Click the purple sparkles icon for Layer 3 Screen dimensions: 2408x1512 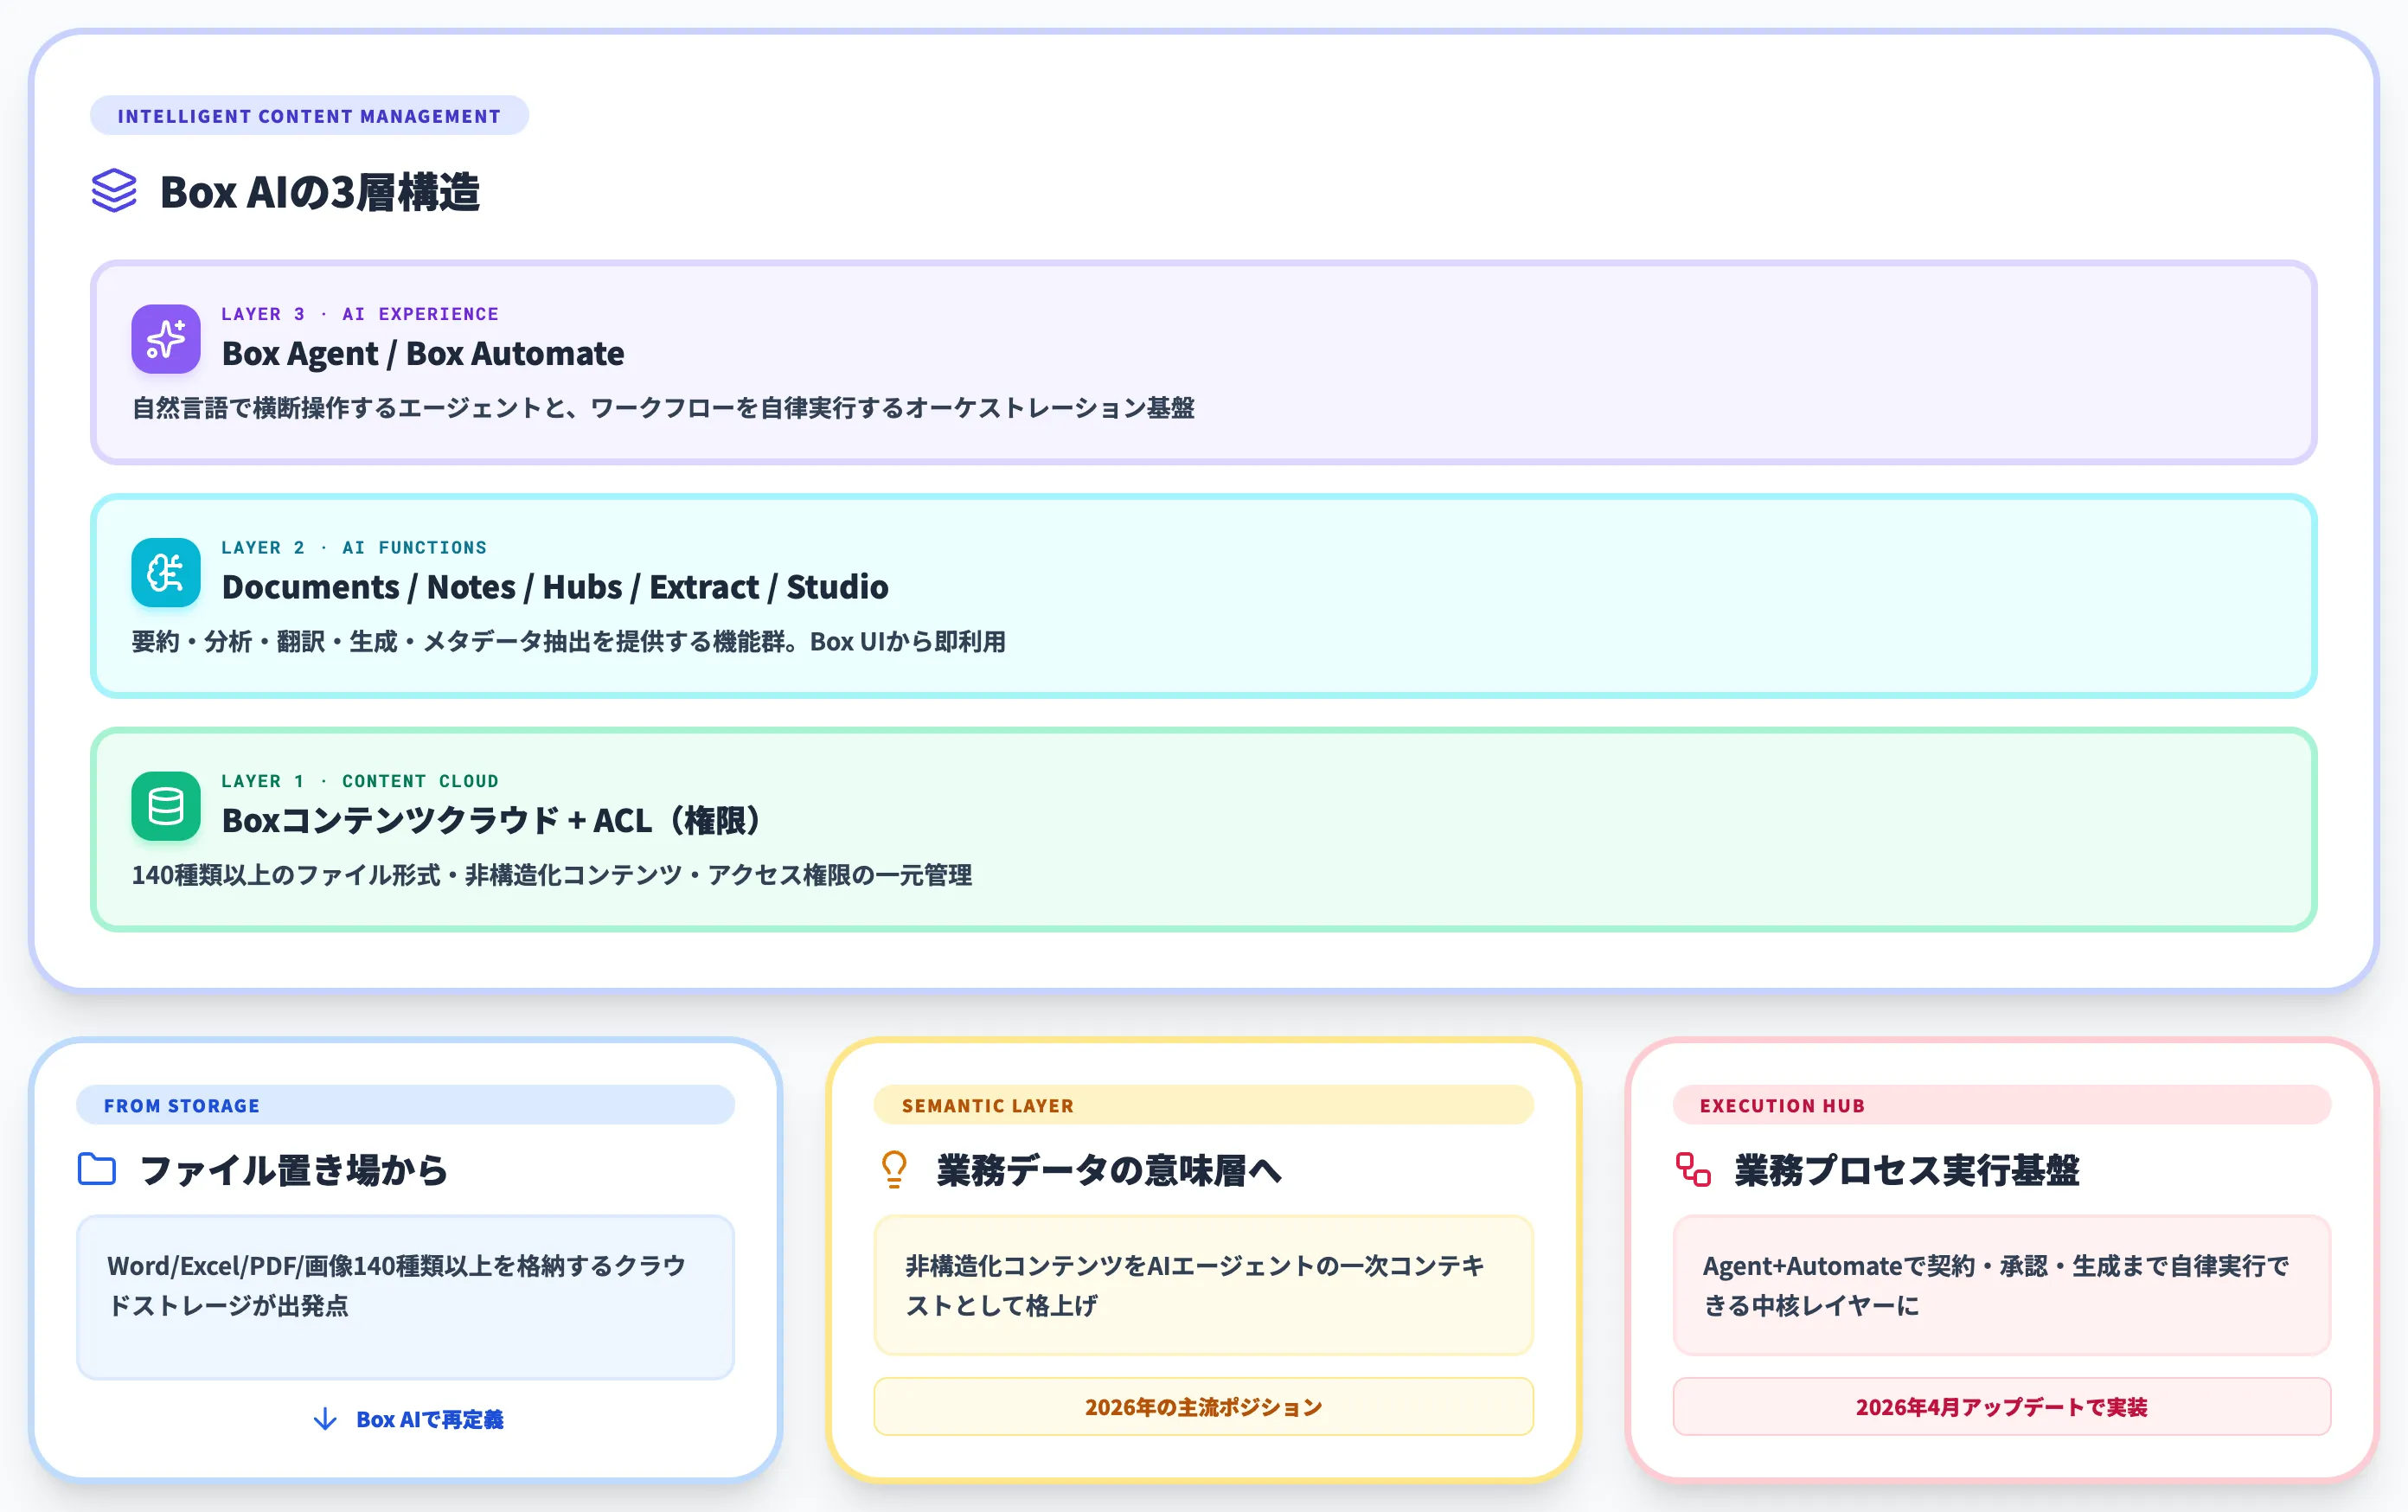pyautogui.click(x=166, y=339)
